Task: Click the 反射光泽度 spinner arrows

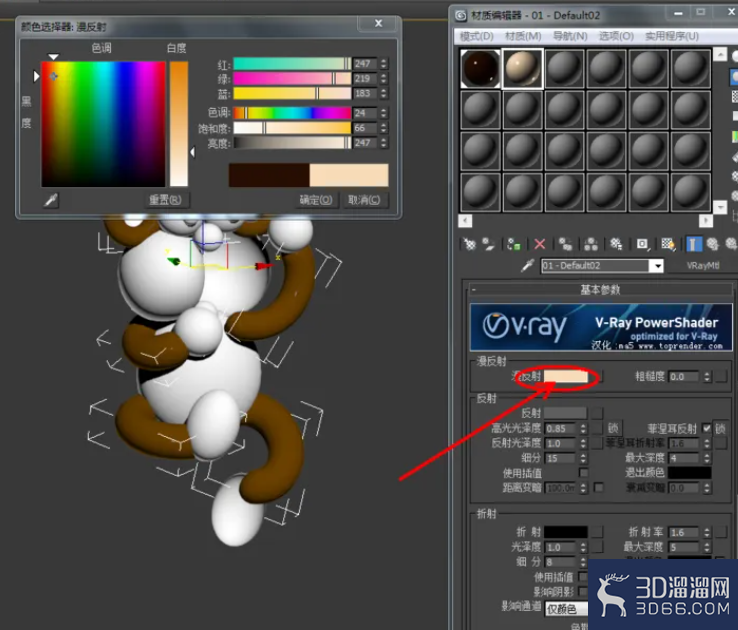Action: 584,443
